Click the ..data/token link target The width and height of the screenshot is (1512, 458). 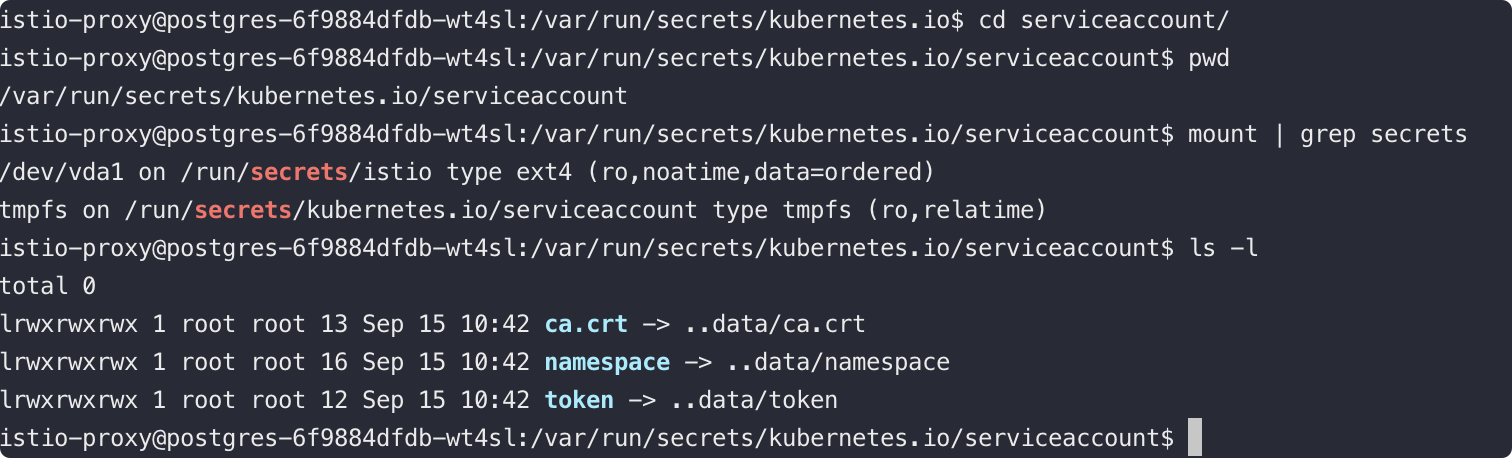pos(754,400)
